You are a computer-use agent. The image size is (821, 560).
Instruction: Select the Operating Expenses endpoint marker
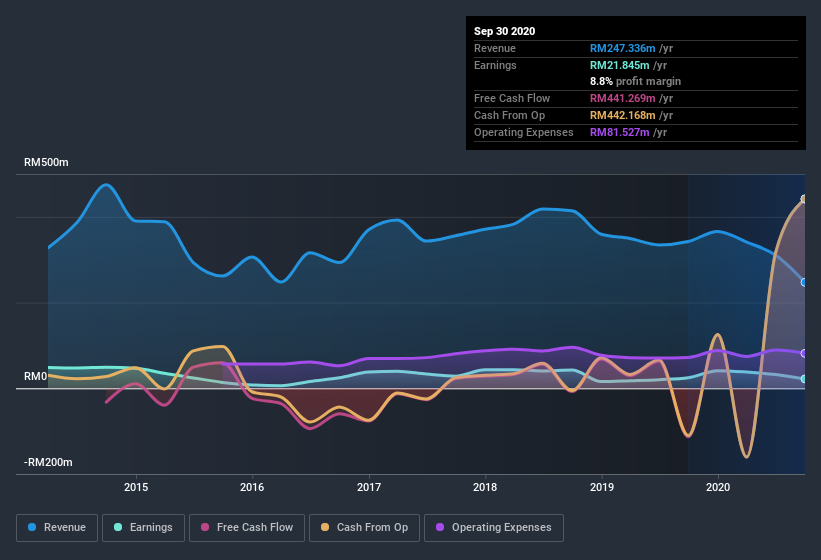pyautogui.click(x=804, y=353)
